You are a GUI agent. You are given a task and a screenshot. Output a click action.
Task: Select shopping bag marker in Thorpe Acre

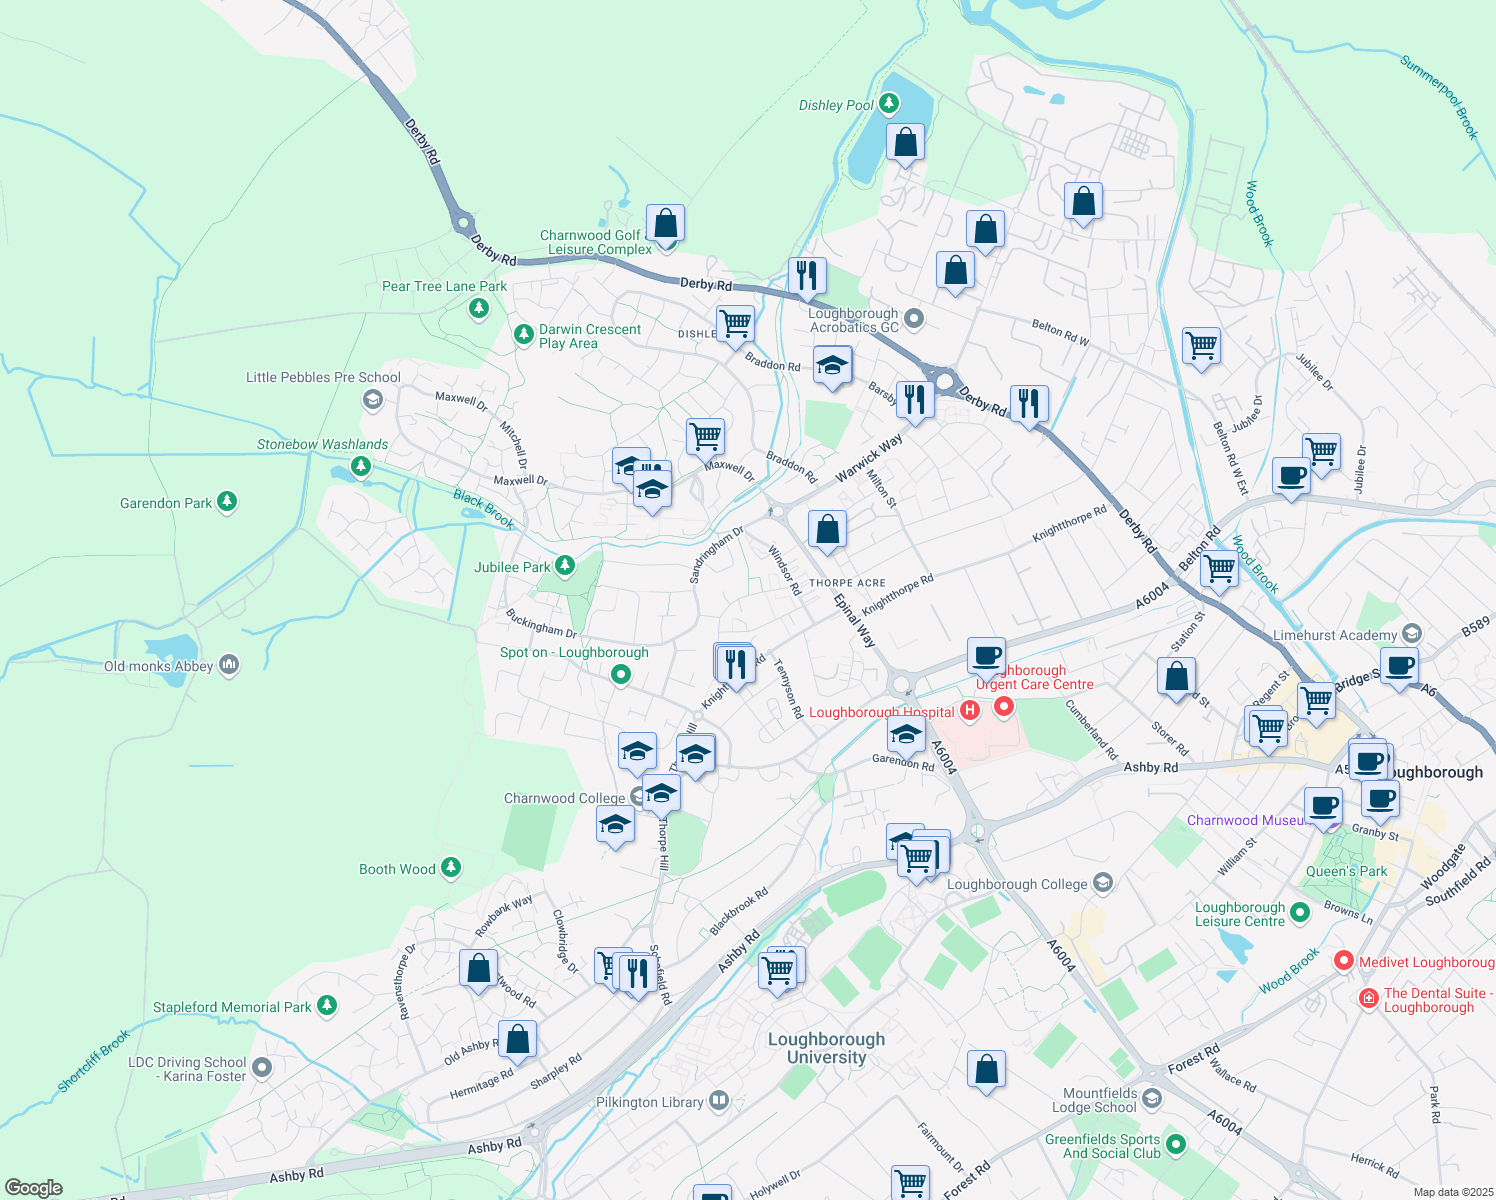click(827, 530)
